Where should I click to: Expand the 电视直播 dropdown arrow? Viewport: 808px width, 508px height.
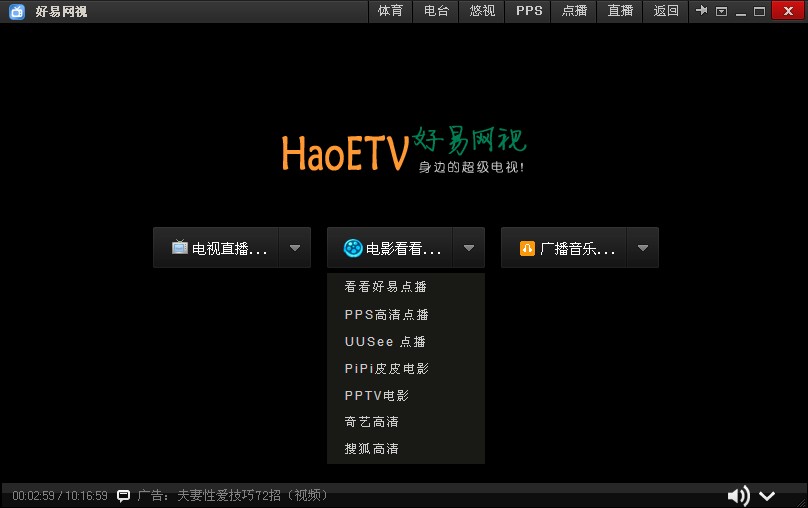pyautogui.click(x=295, y=248)
